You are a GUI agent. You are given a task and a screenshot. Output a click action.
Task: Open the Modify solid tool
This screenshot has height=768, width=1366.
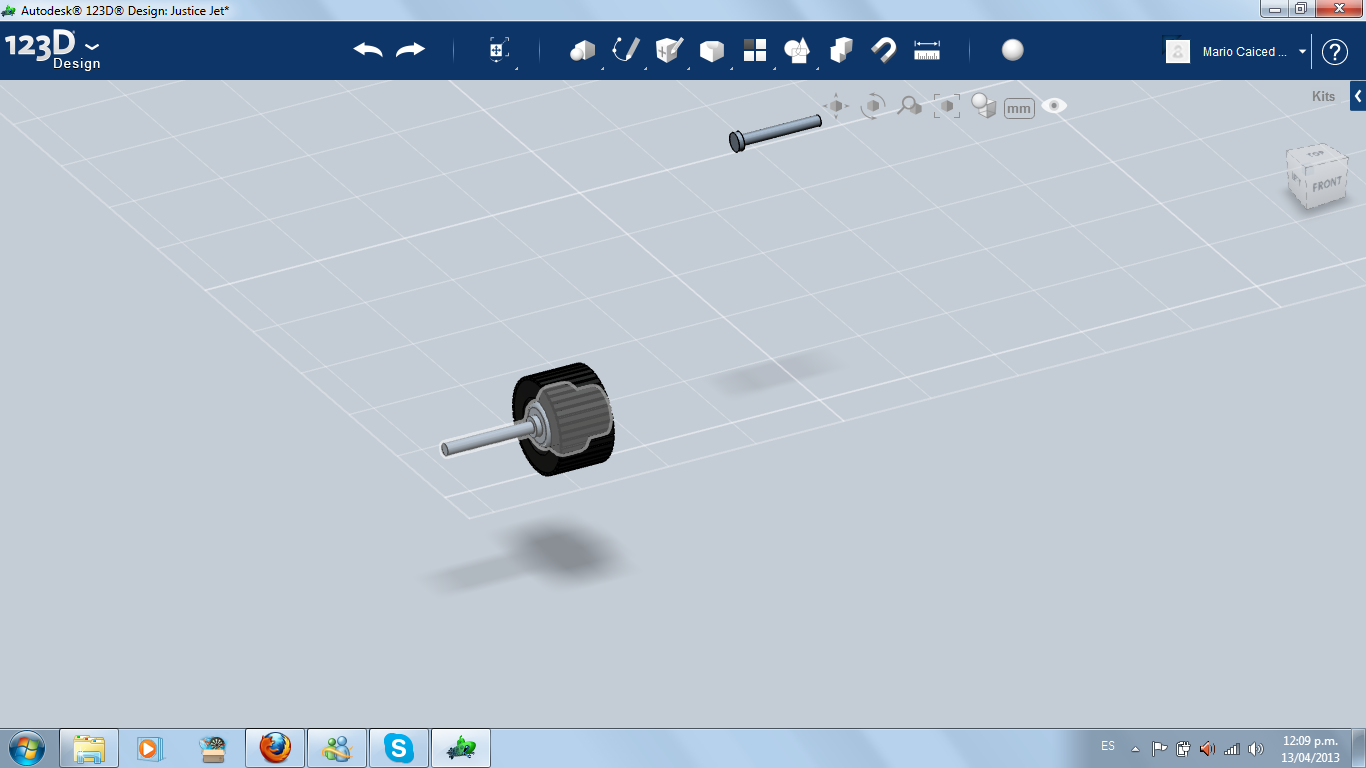pos(712,51)
